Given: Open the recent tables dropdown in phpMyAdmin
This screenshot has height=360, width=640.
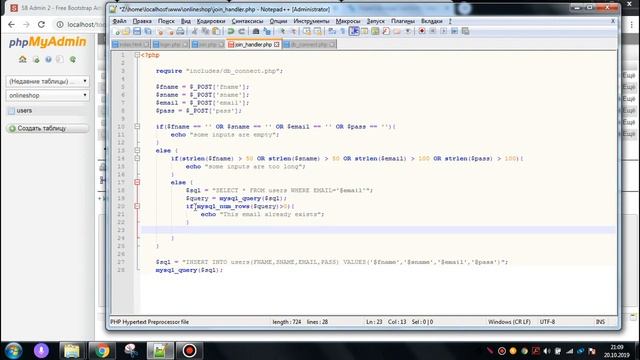Looking at the screenshot, I should [48, 81].
